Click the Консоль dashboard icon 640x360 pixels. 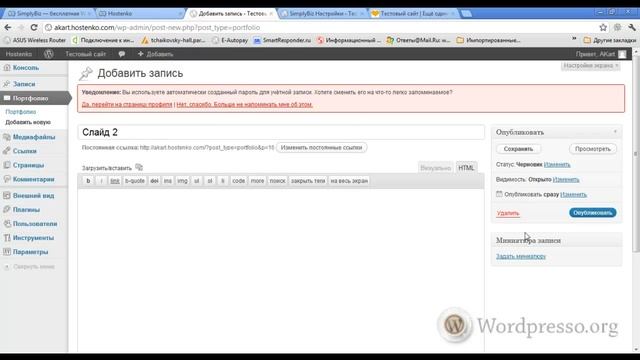(x=7, y=68)
